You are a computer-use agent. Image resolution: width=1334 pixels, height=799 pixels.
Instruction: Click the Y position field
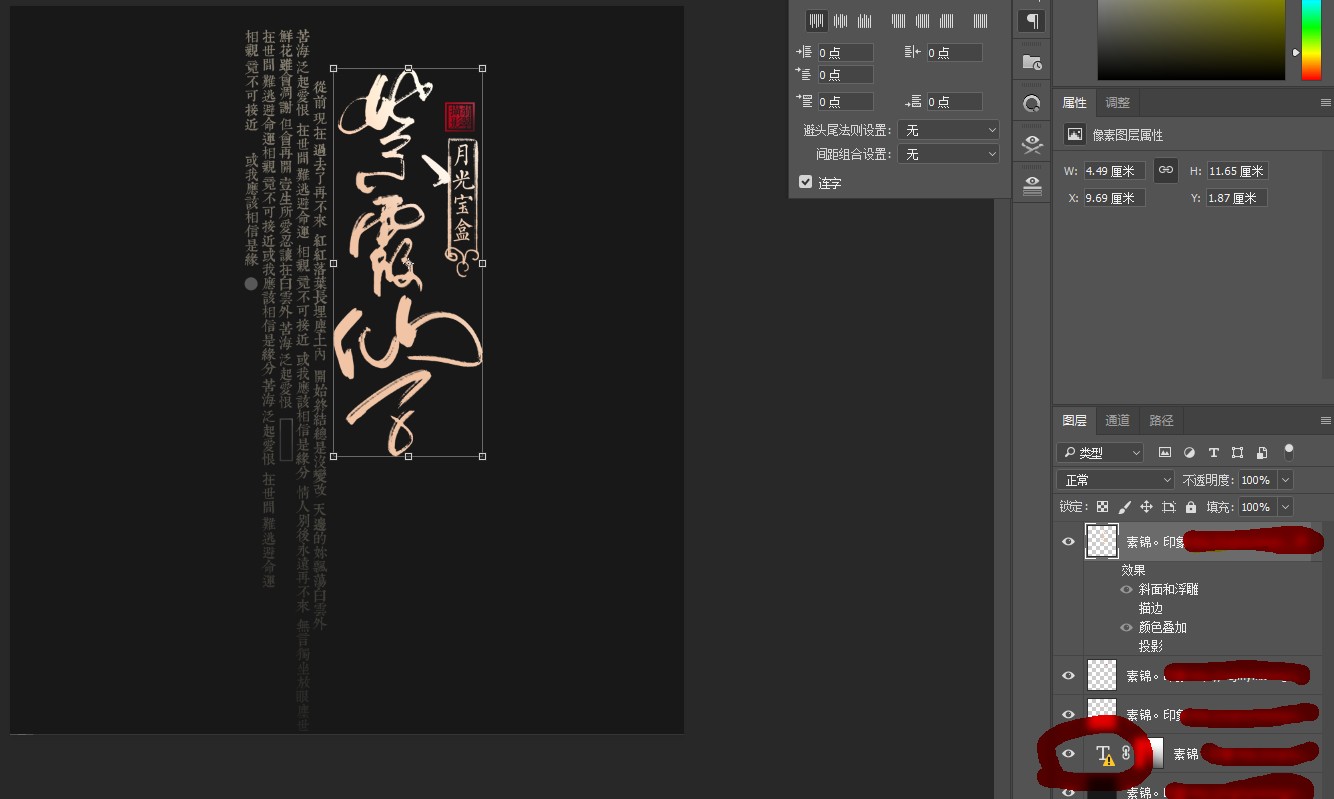[x=1237, y=198]
